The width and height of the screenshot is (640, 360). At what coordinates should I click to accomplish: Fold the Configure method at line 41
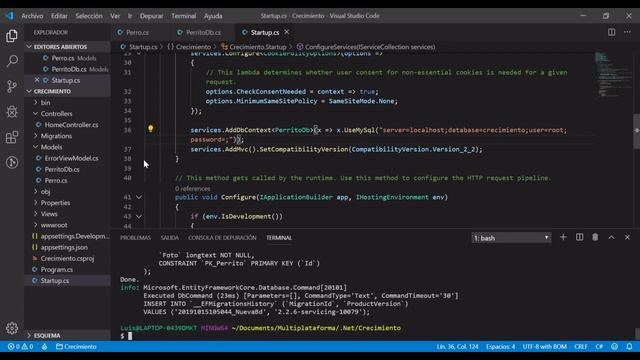point(139,197)
